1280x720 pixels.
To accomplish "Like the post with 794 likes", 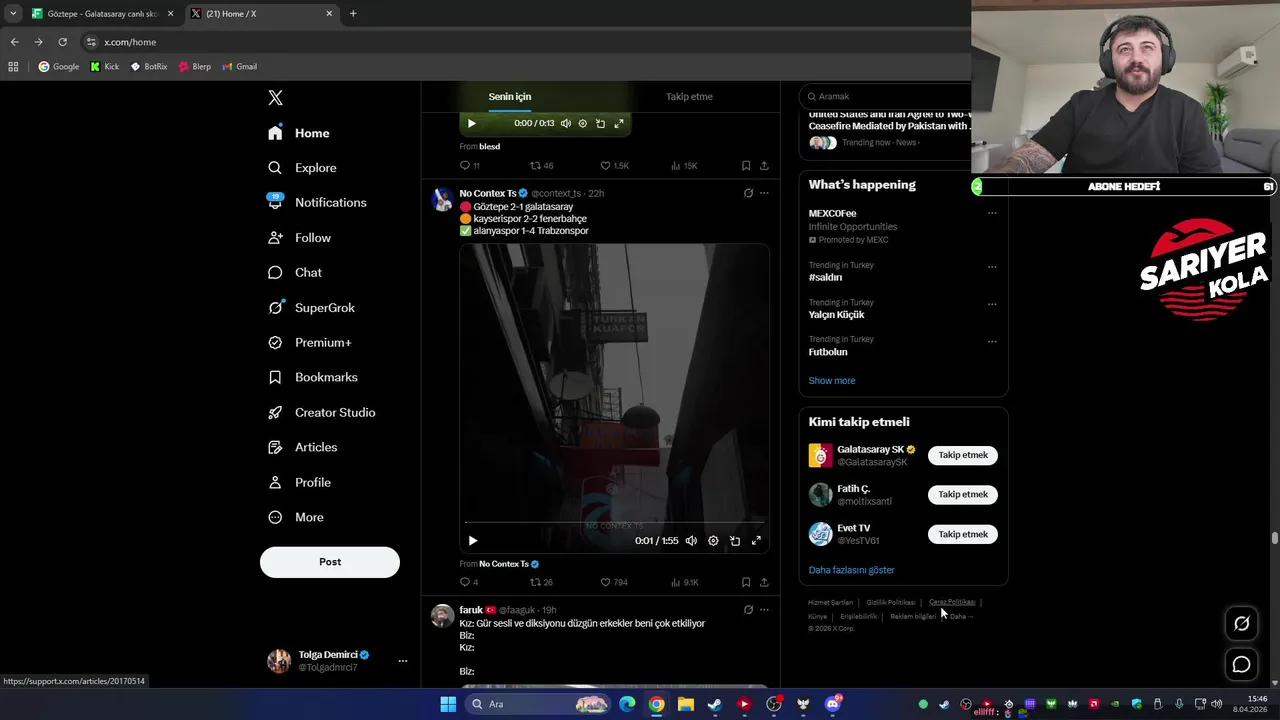I will tap(613, 582).
